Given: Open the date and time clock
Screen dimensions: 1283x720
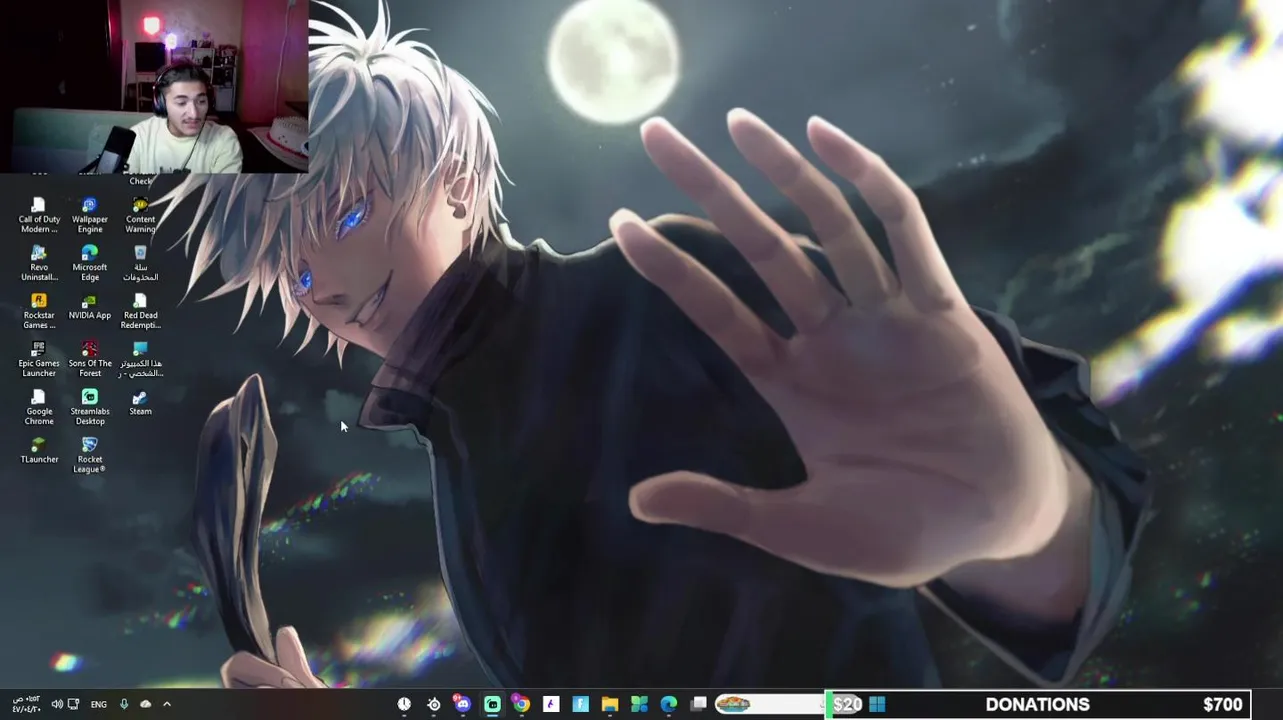Looking at the screenshot, I should pyautogui.click(x=26, y=704).
